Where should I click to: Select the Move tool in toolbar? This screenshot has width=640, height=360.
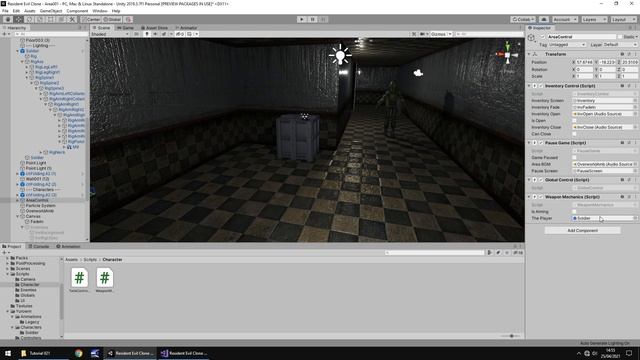pos(19,19)
